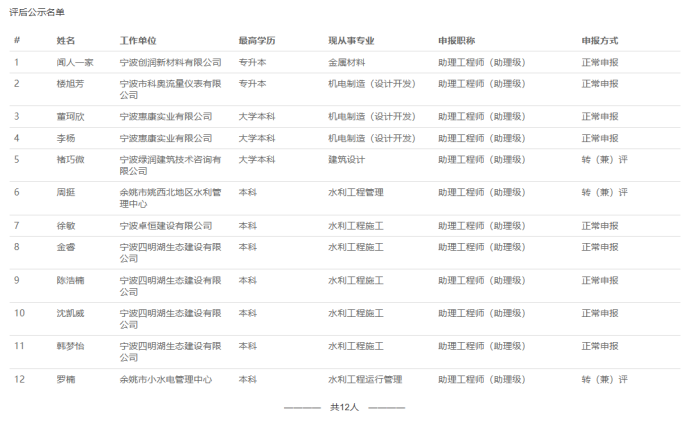Click the 现从事专业 column header
692x425 pixels.
coord(351,41)
